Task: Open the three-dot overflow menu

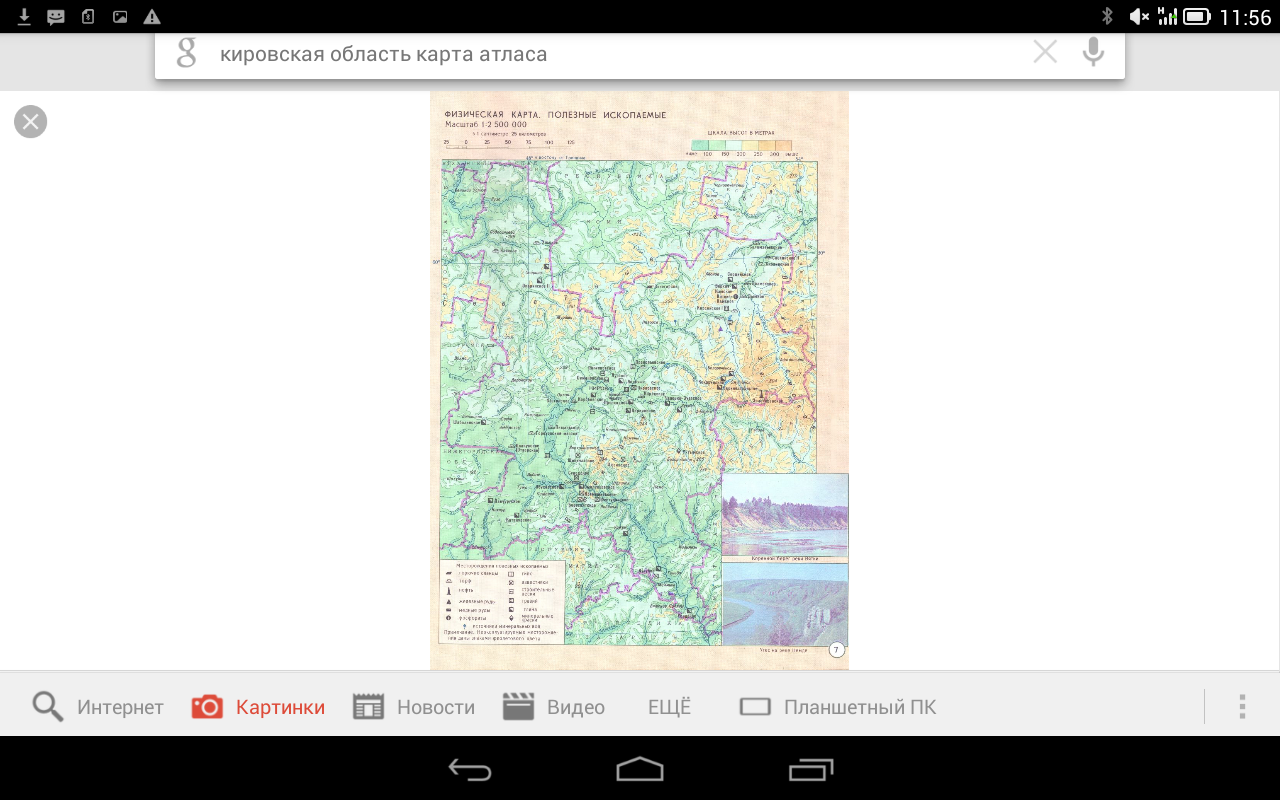Action: pyautogui.click(x=1242, y=707)
